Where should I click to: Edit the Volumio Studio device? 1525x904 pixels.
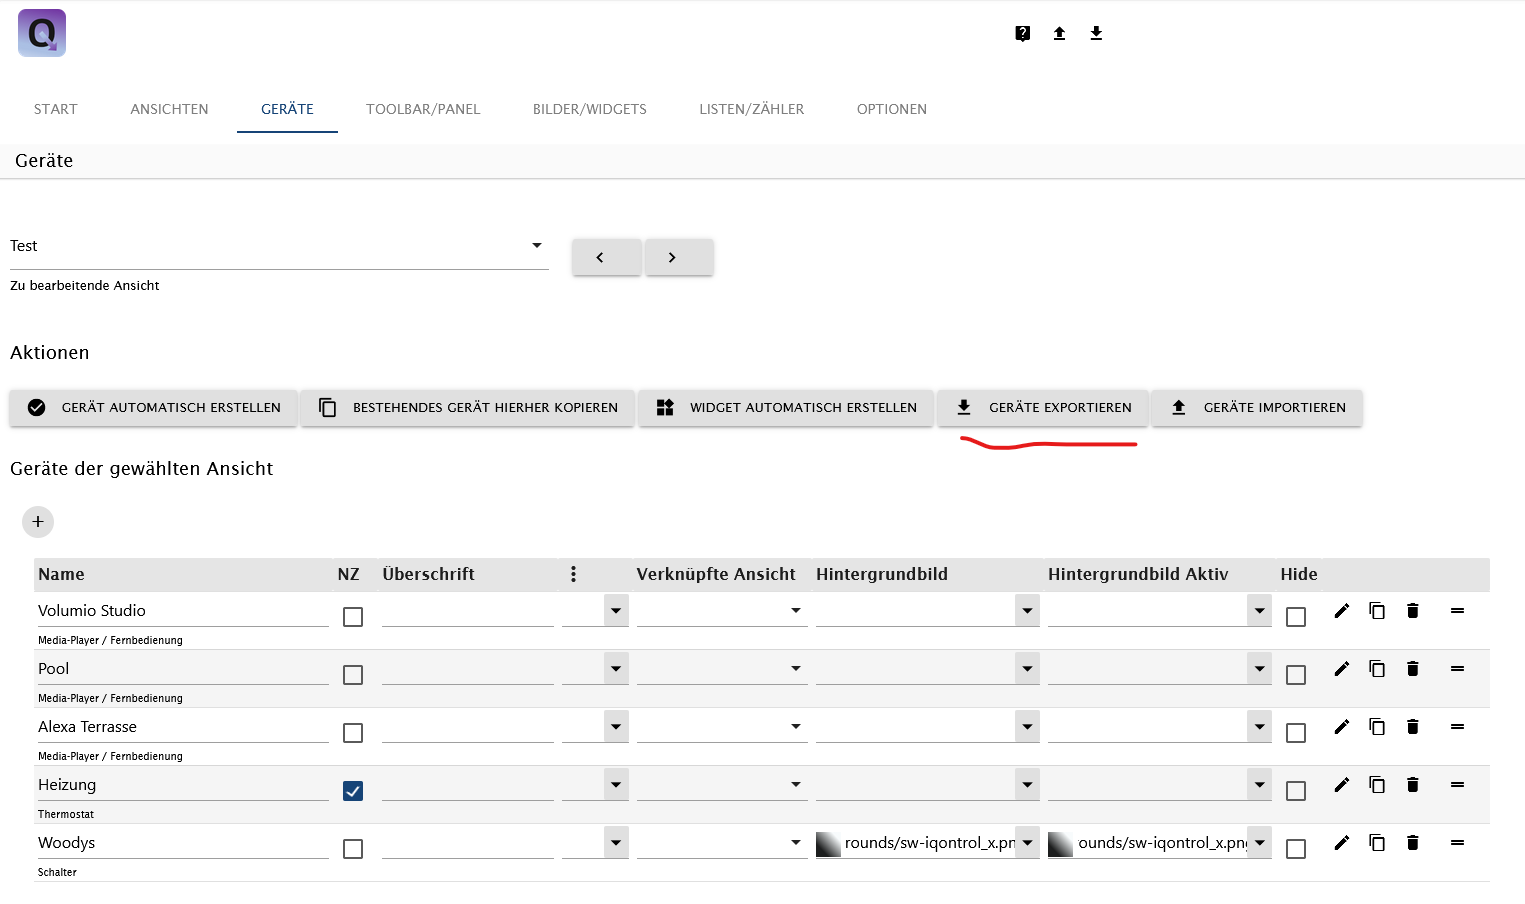click(x=1342, y=611)
